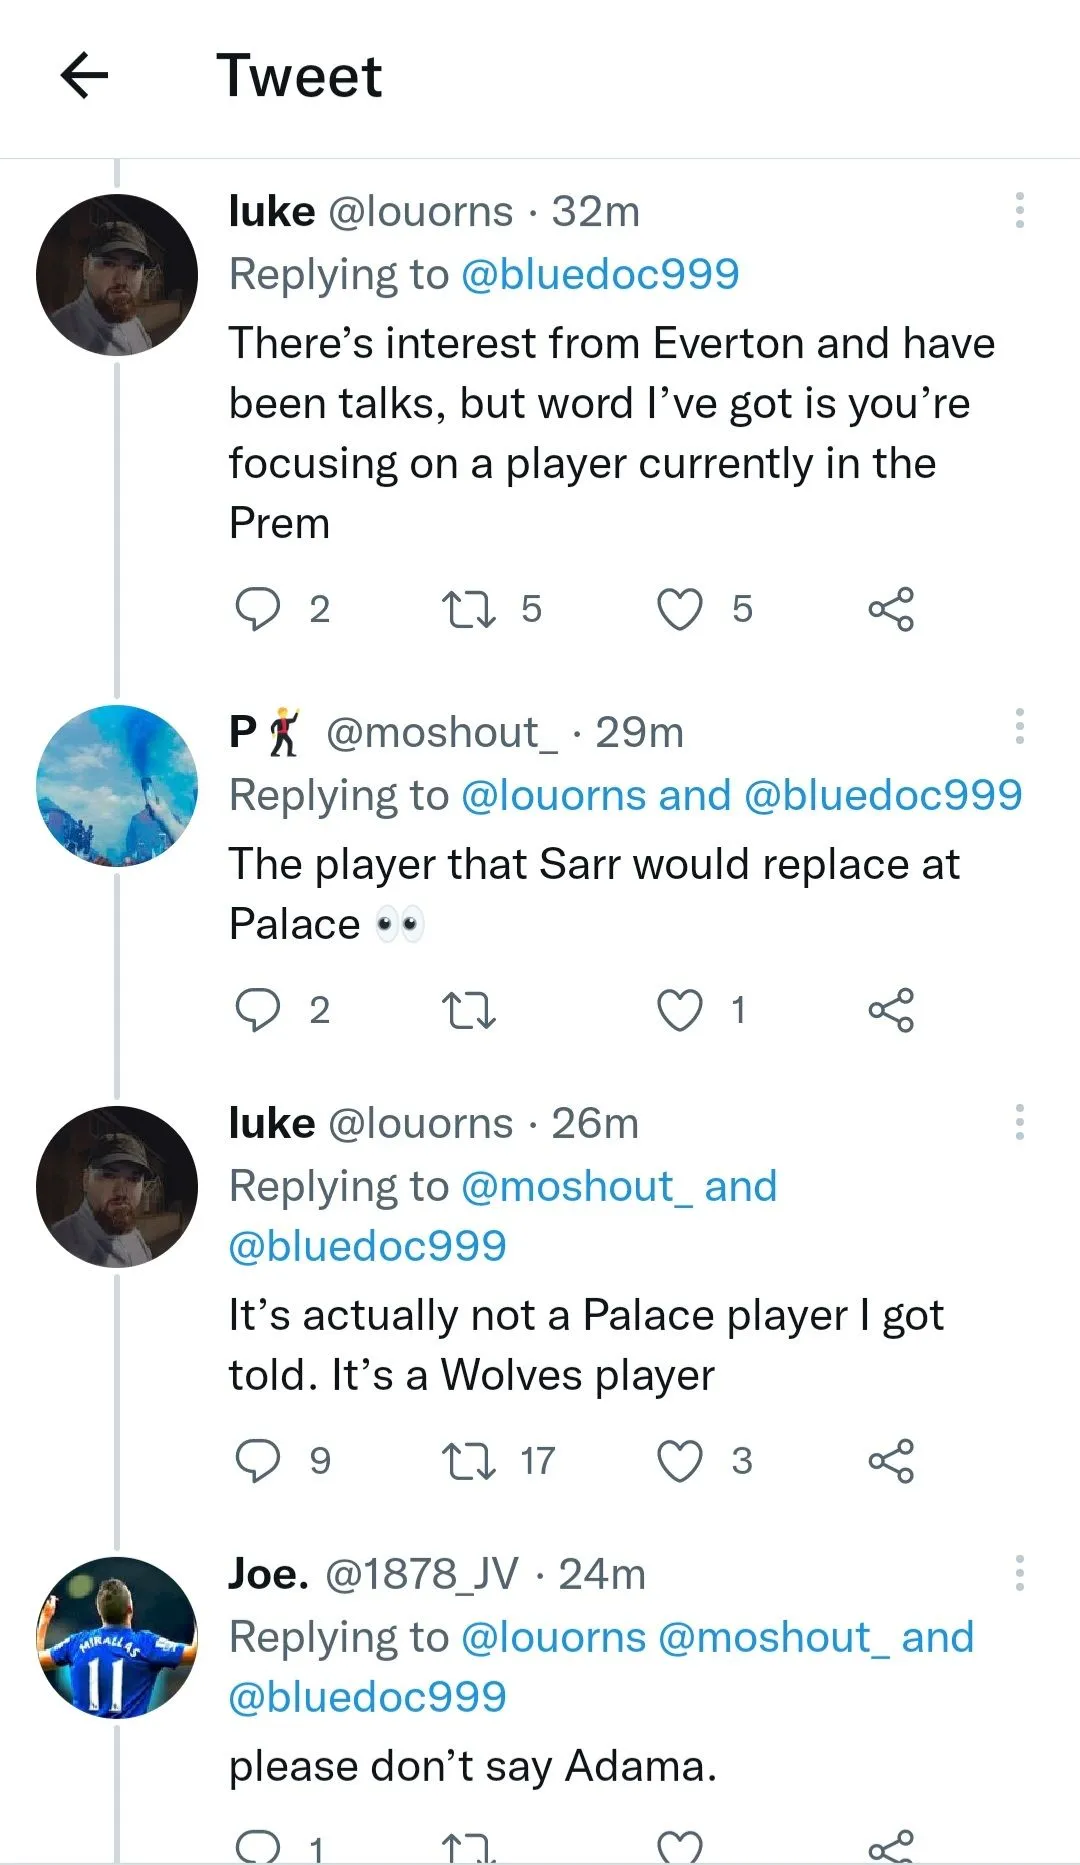Open Joe's profile avatar with number 11 shirt

point(117,1637)
